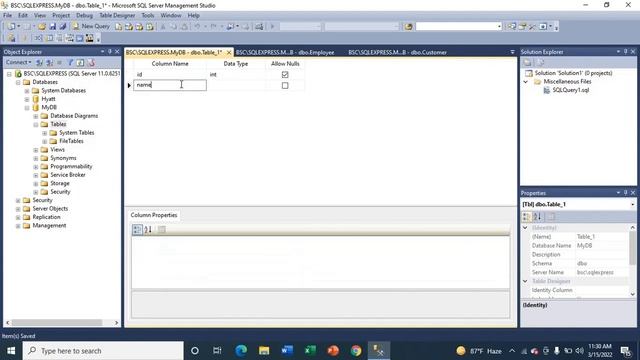Viewport: 640px width, 360px height.
Task: Click Manage Indexes and Keys icon
Action: click(x=49, y=38)
